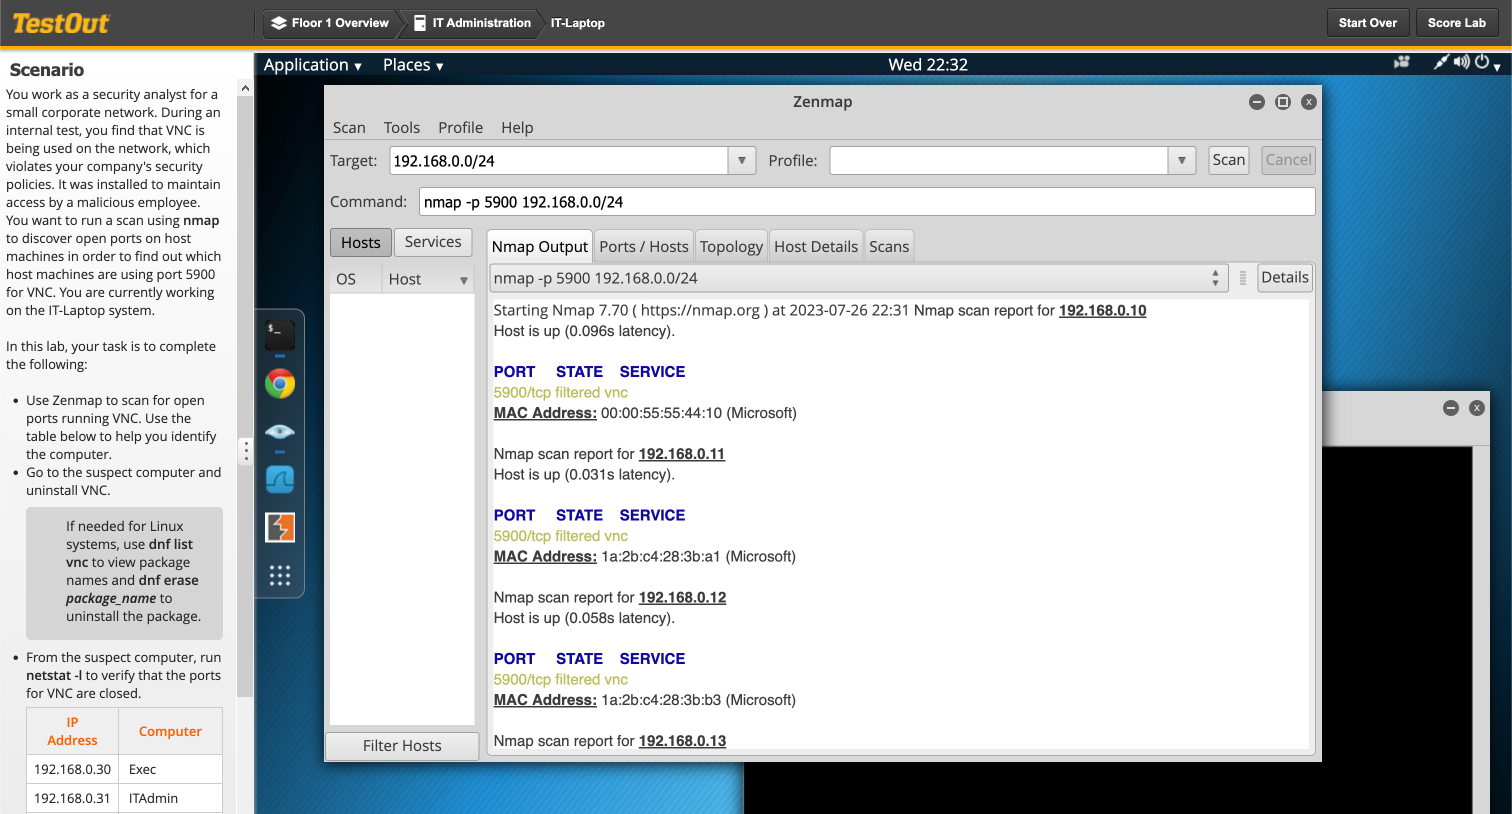Screen dimensions: 1512x814
Task: Click the Scan button
Action: pos(1228,160)
